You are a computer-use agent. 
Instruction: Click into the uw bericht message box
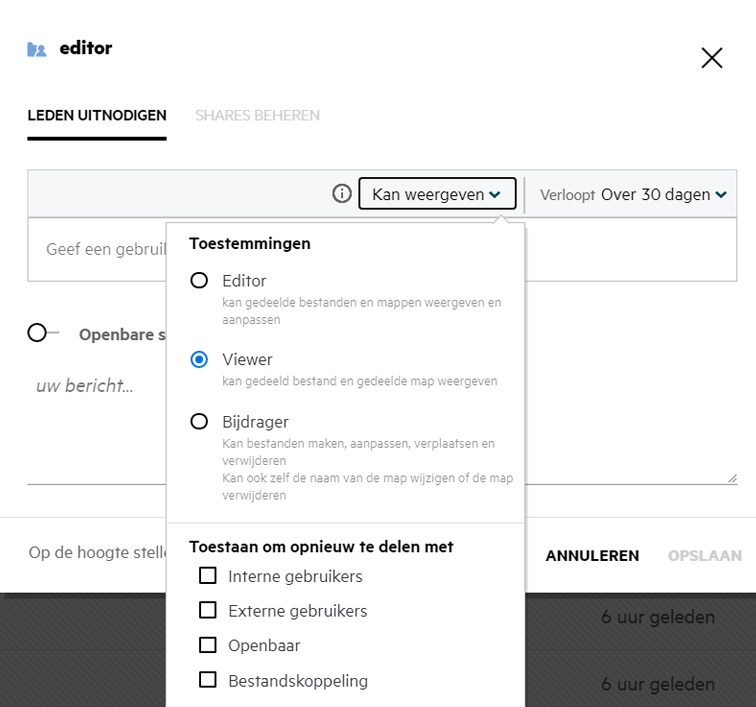click(x=95, y=420)
